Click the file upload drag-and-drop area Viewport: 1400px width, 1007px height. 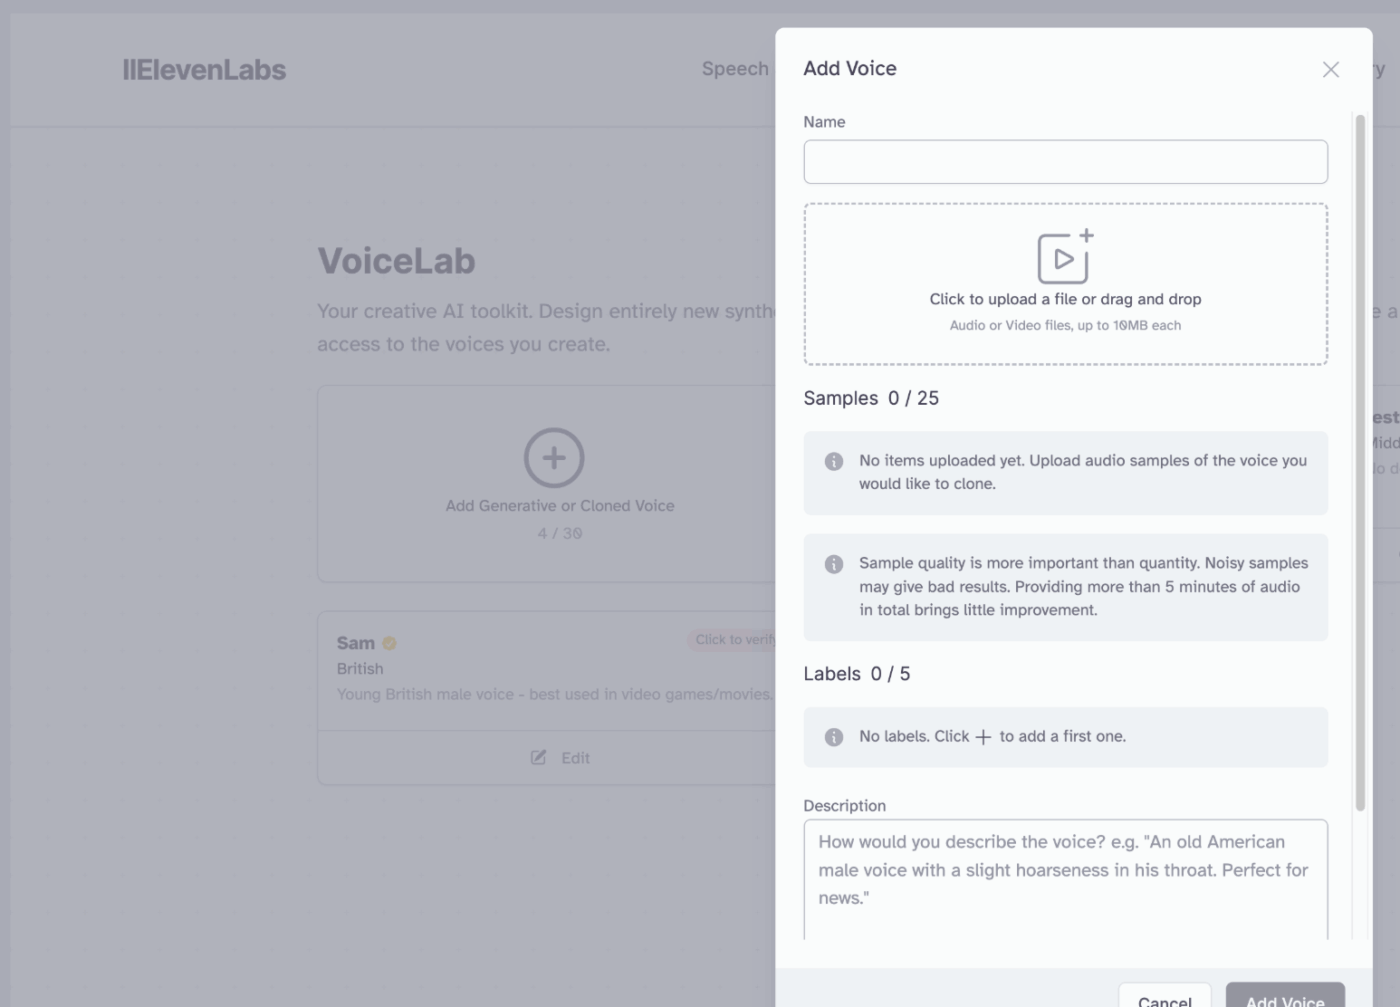click(x=1065, y=284)
